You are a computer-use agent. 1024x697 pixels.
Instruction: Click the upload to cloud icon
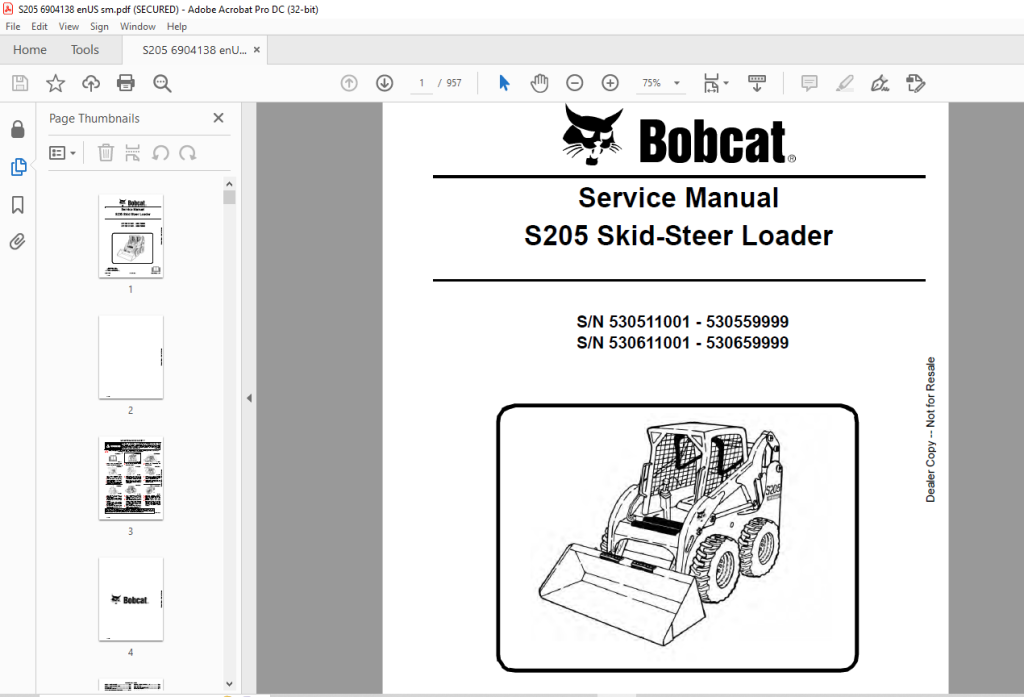tap(91, 83)
